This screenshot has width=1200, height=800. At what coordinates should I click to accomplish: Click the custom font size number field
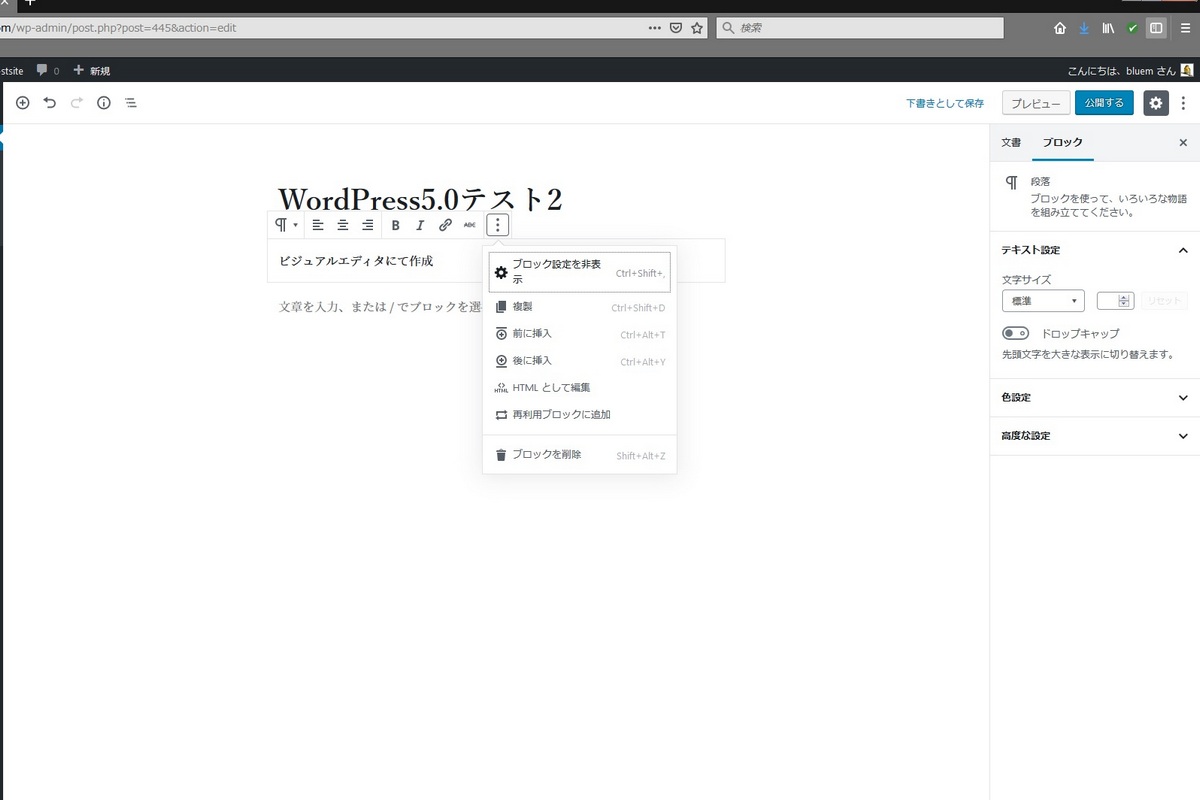[1114, 301]
